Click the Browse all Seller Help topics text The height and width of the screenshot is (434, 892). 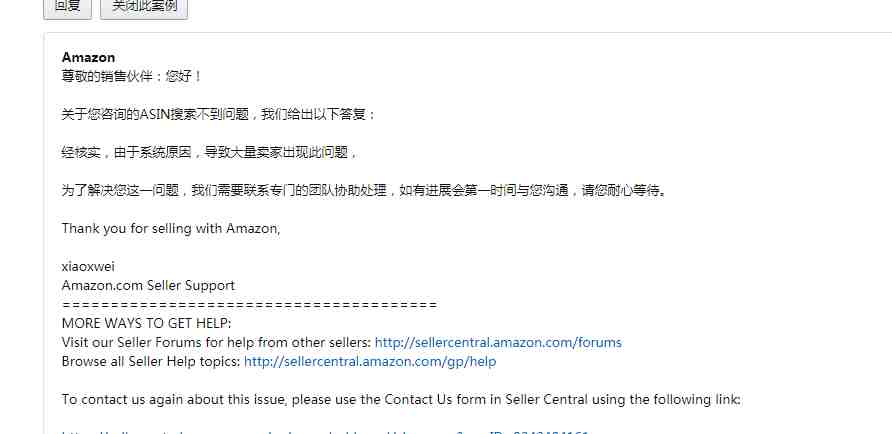(x=151, y=361)
